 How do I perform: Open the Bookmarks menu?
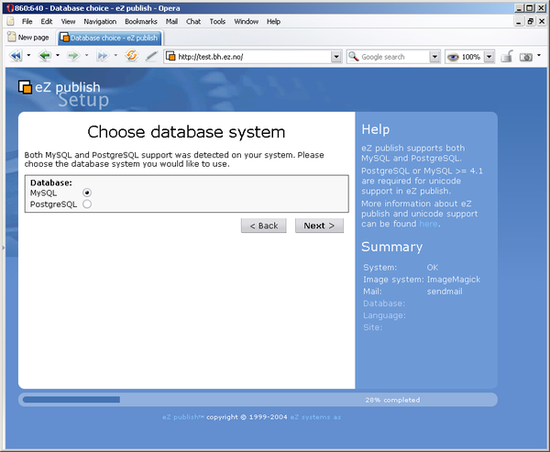tap(141, 22)
